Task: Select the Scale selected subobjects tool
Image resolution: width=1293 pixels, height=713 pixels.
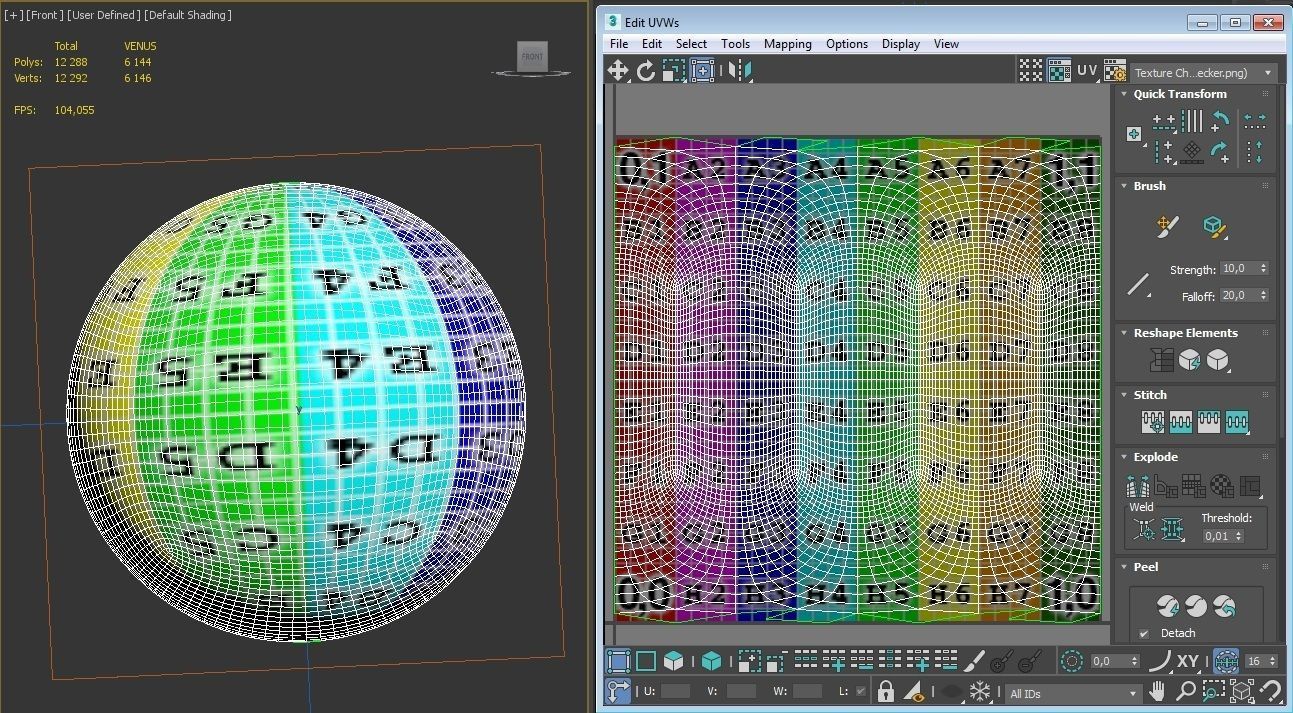Action: click(x=674, y=70)
